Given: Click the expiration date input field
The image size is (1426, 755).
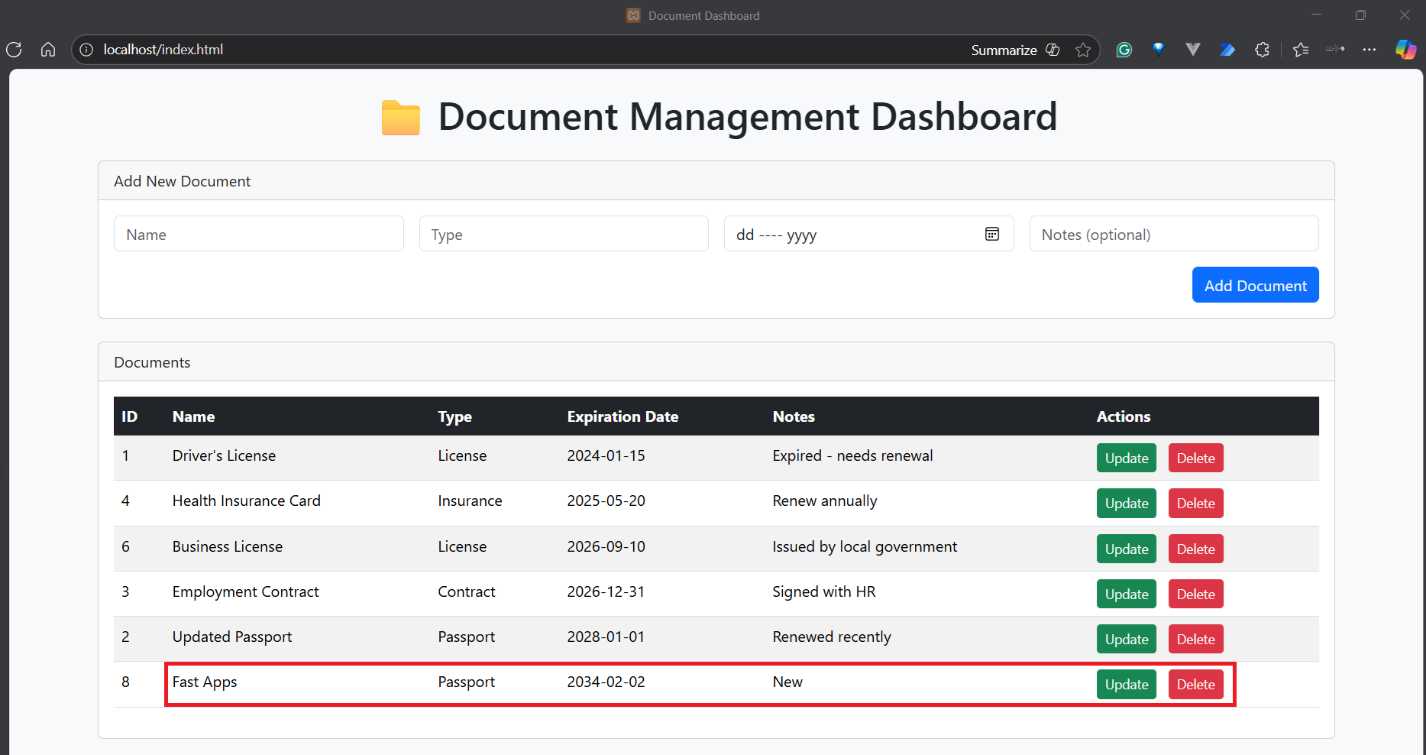Looking at the screenshot, I should [x=869, y=234].
